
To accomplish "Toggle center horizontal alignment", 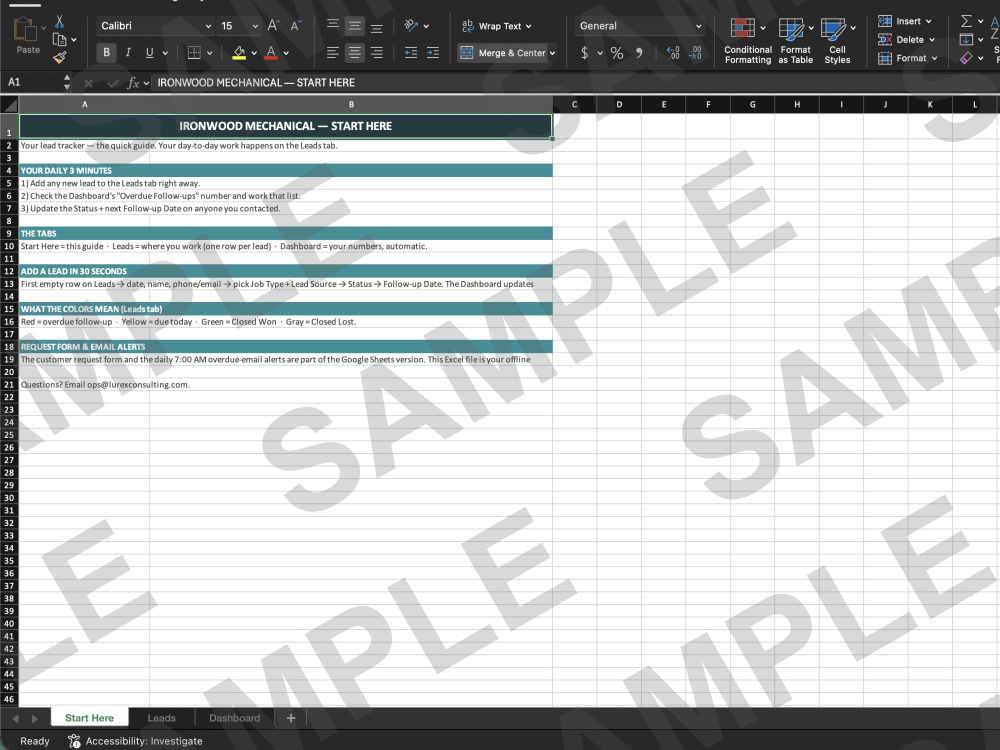I will point(355,53).
